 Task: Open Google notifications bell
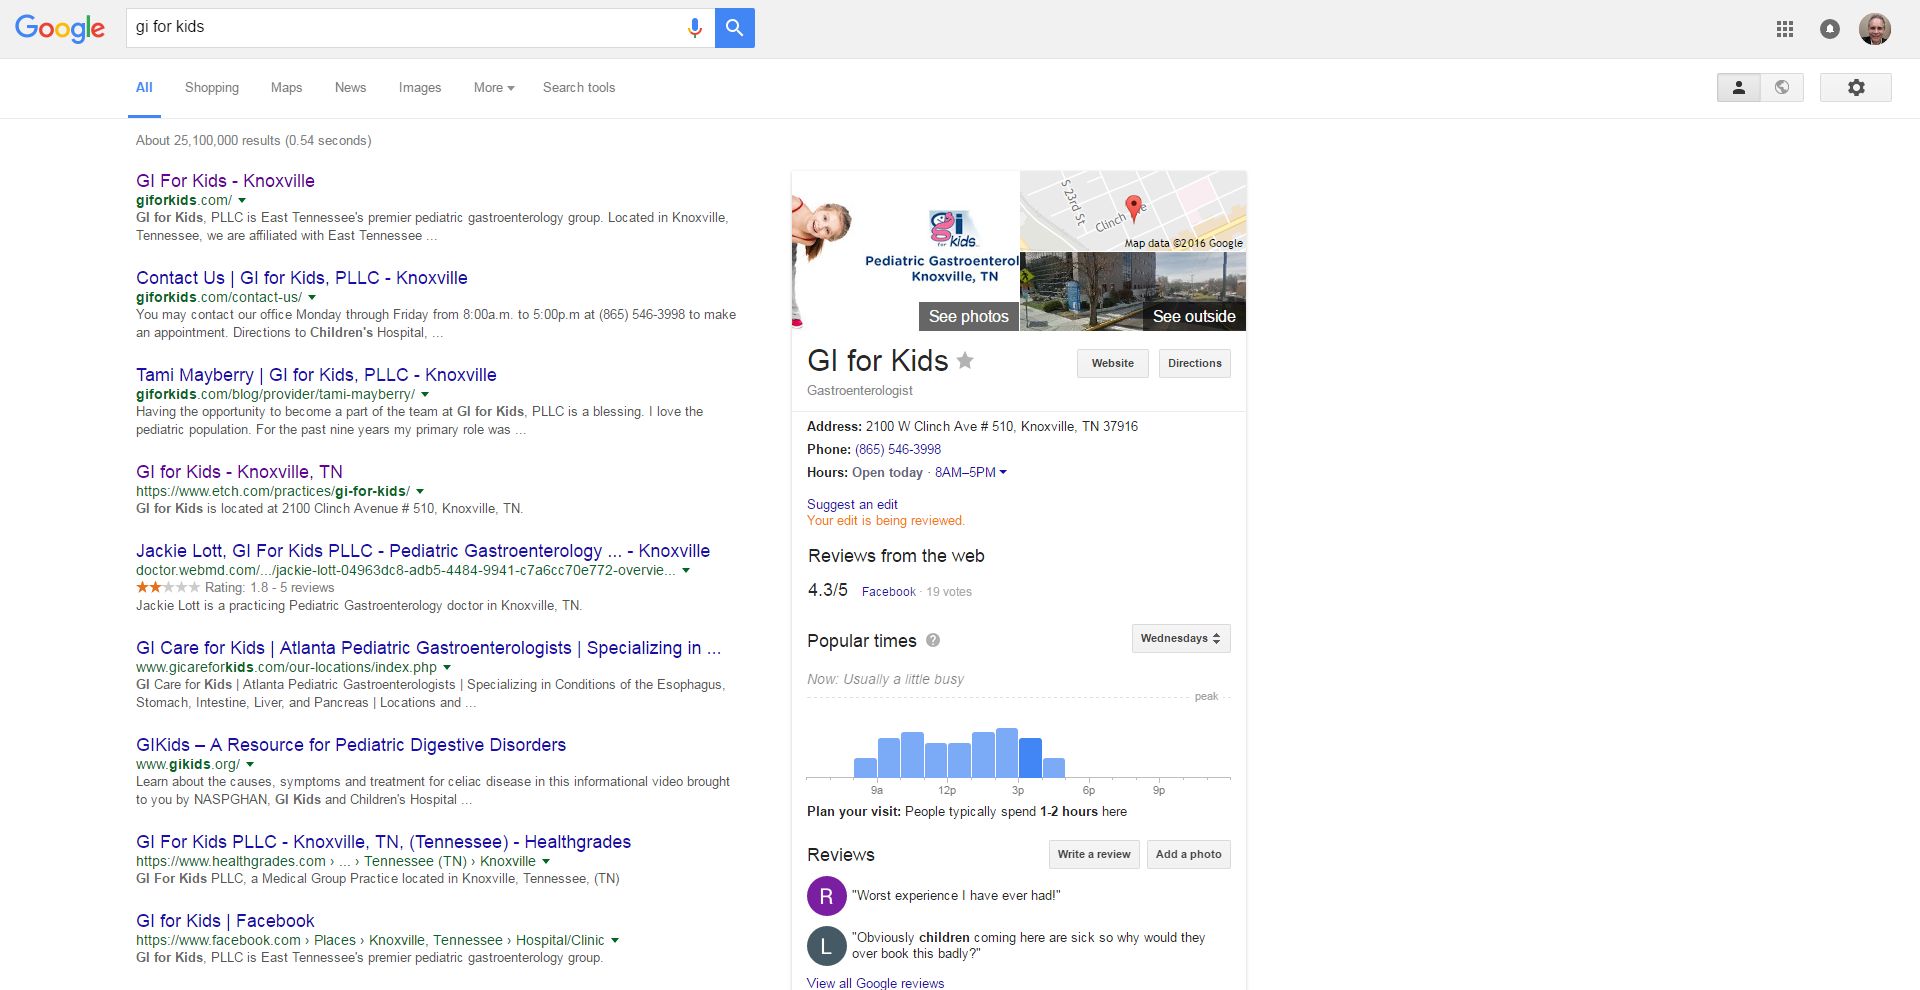1830,29
